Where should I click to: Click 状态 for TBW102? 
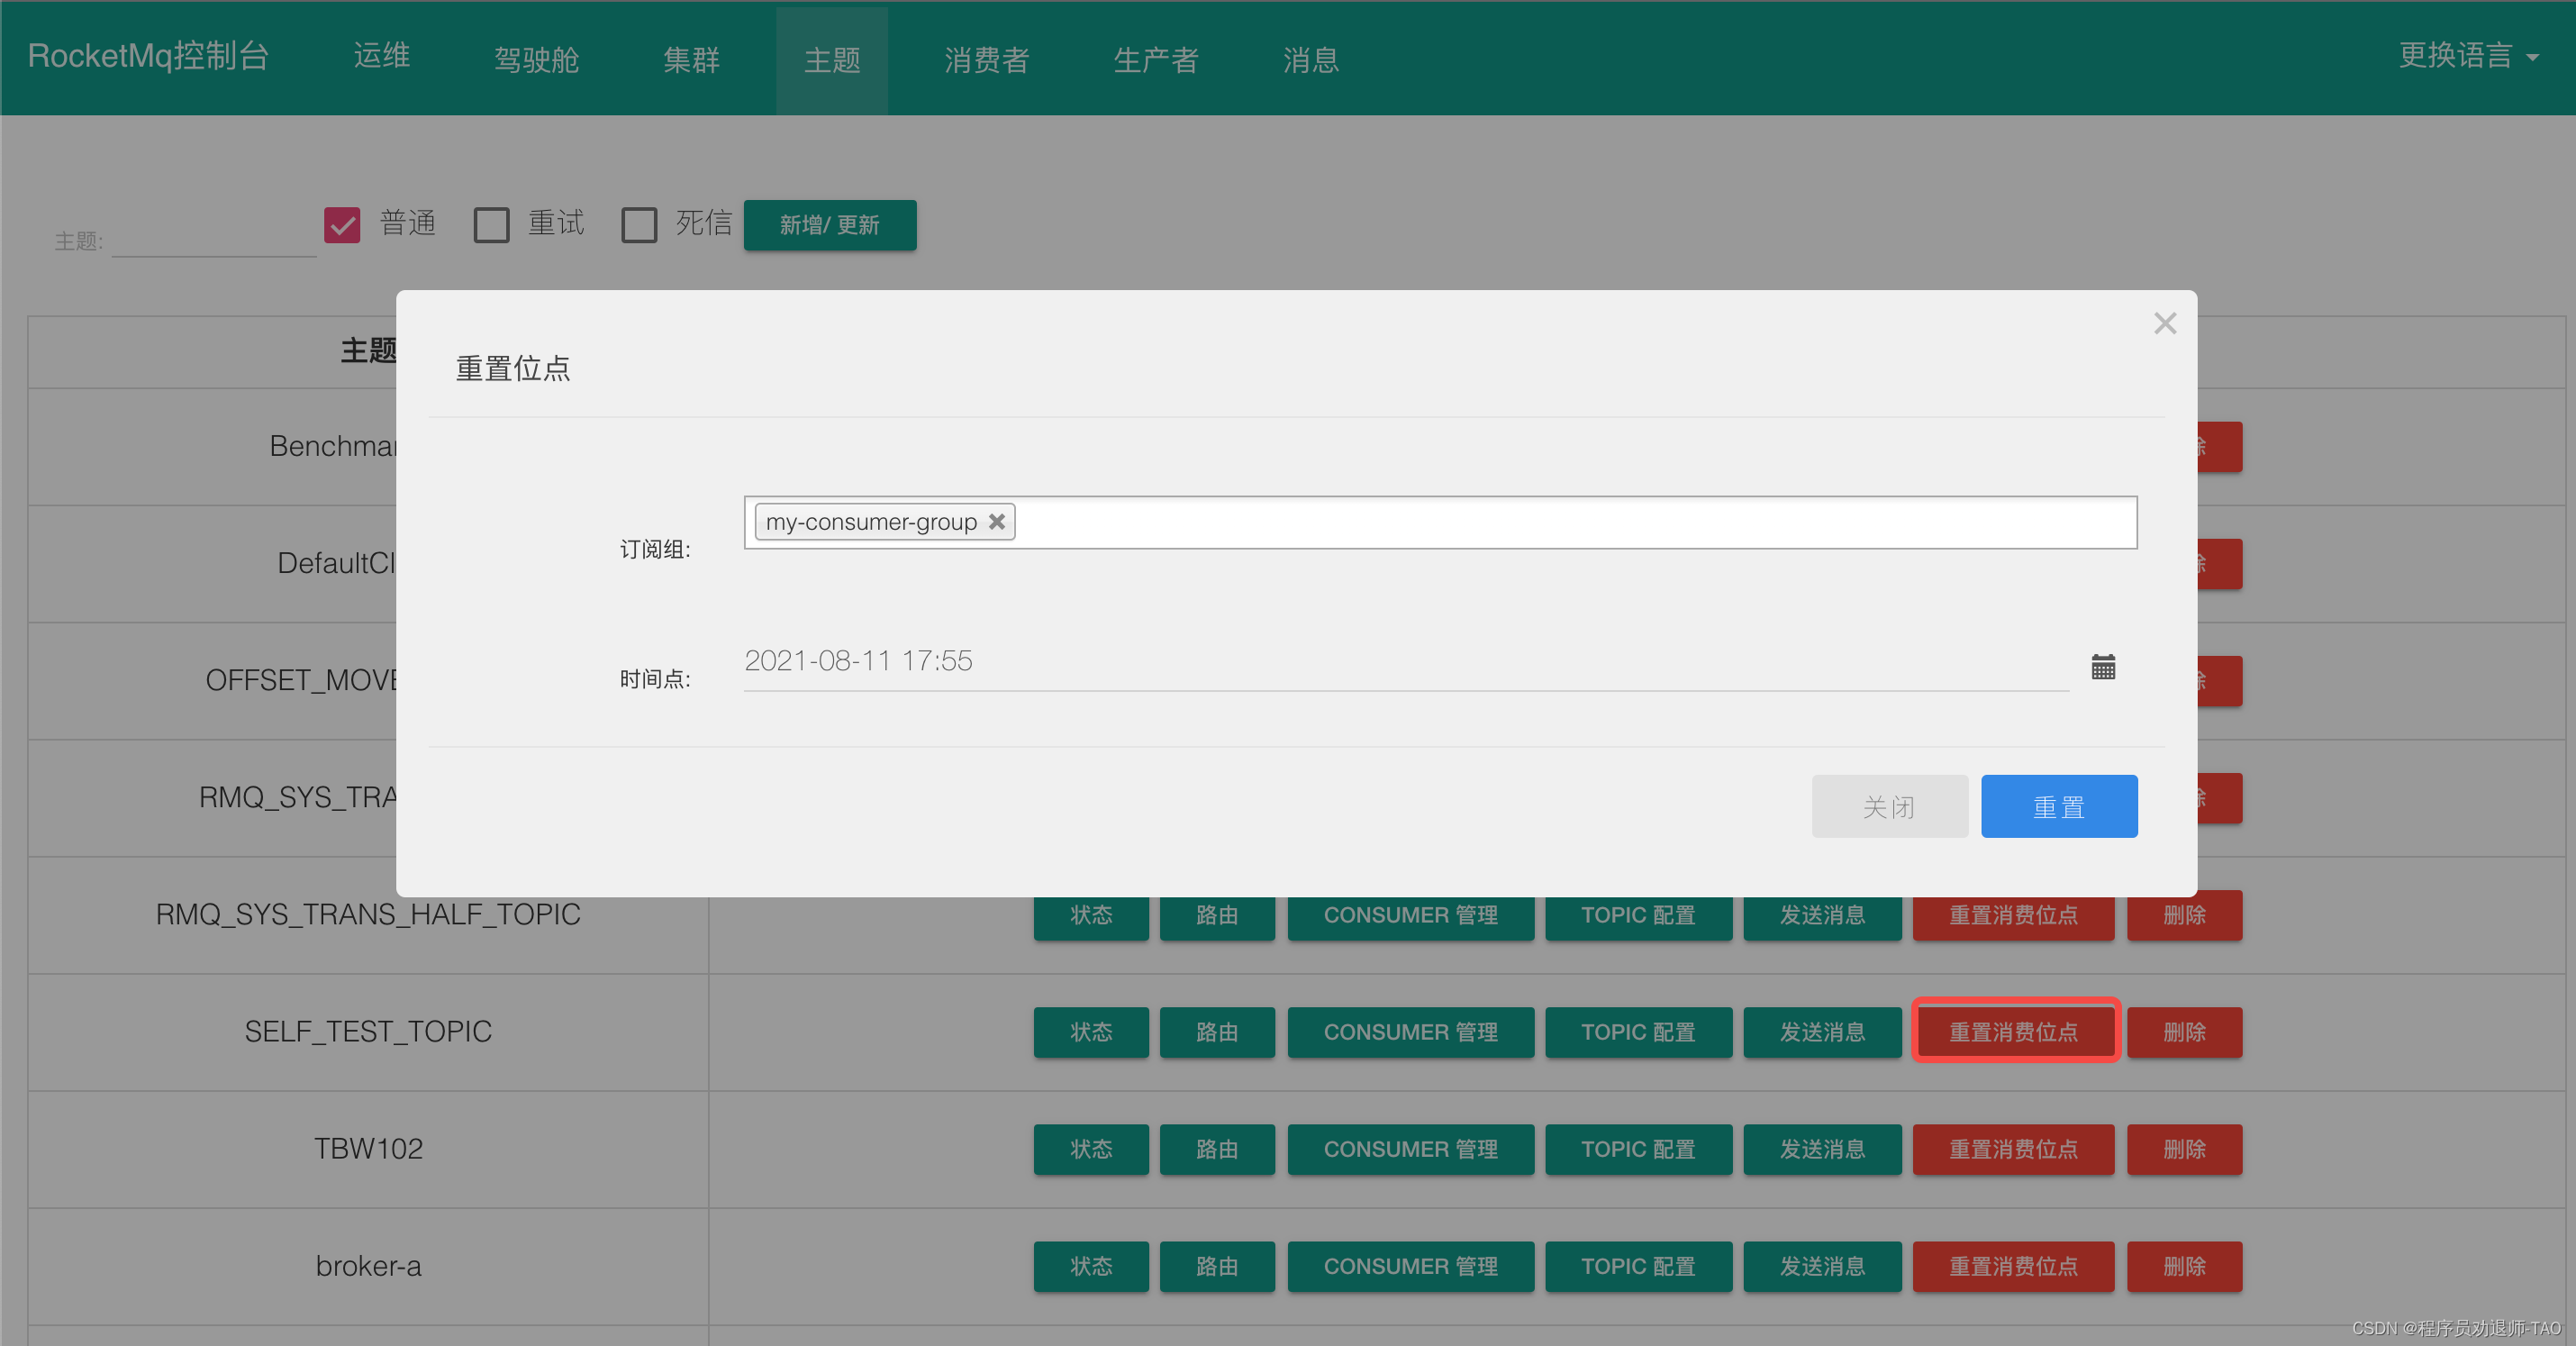[1090, 1149]
